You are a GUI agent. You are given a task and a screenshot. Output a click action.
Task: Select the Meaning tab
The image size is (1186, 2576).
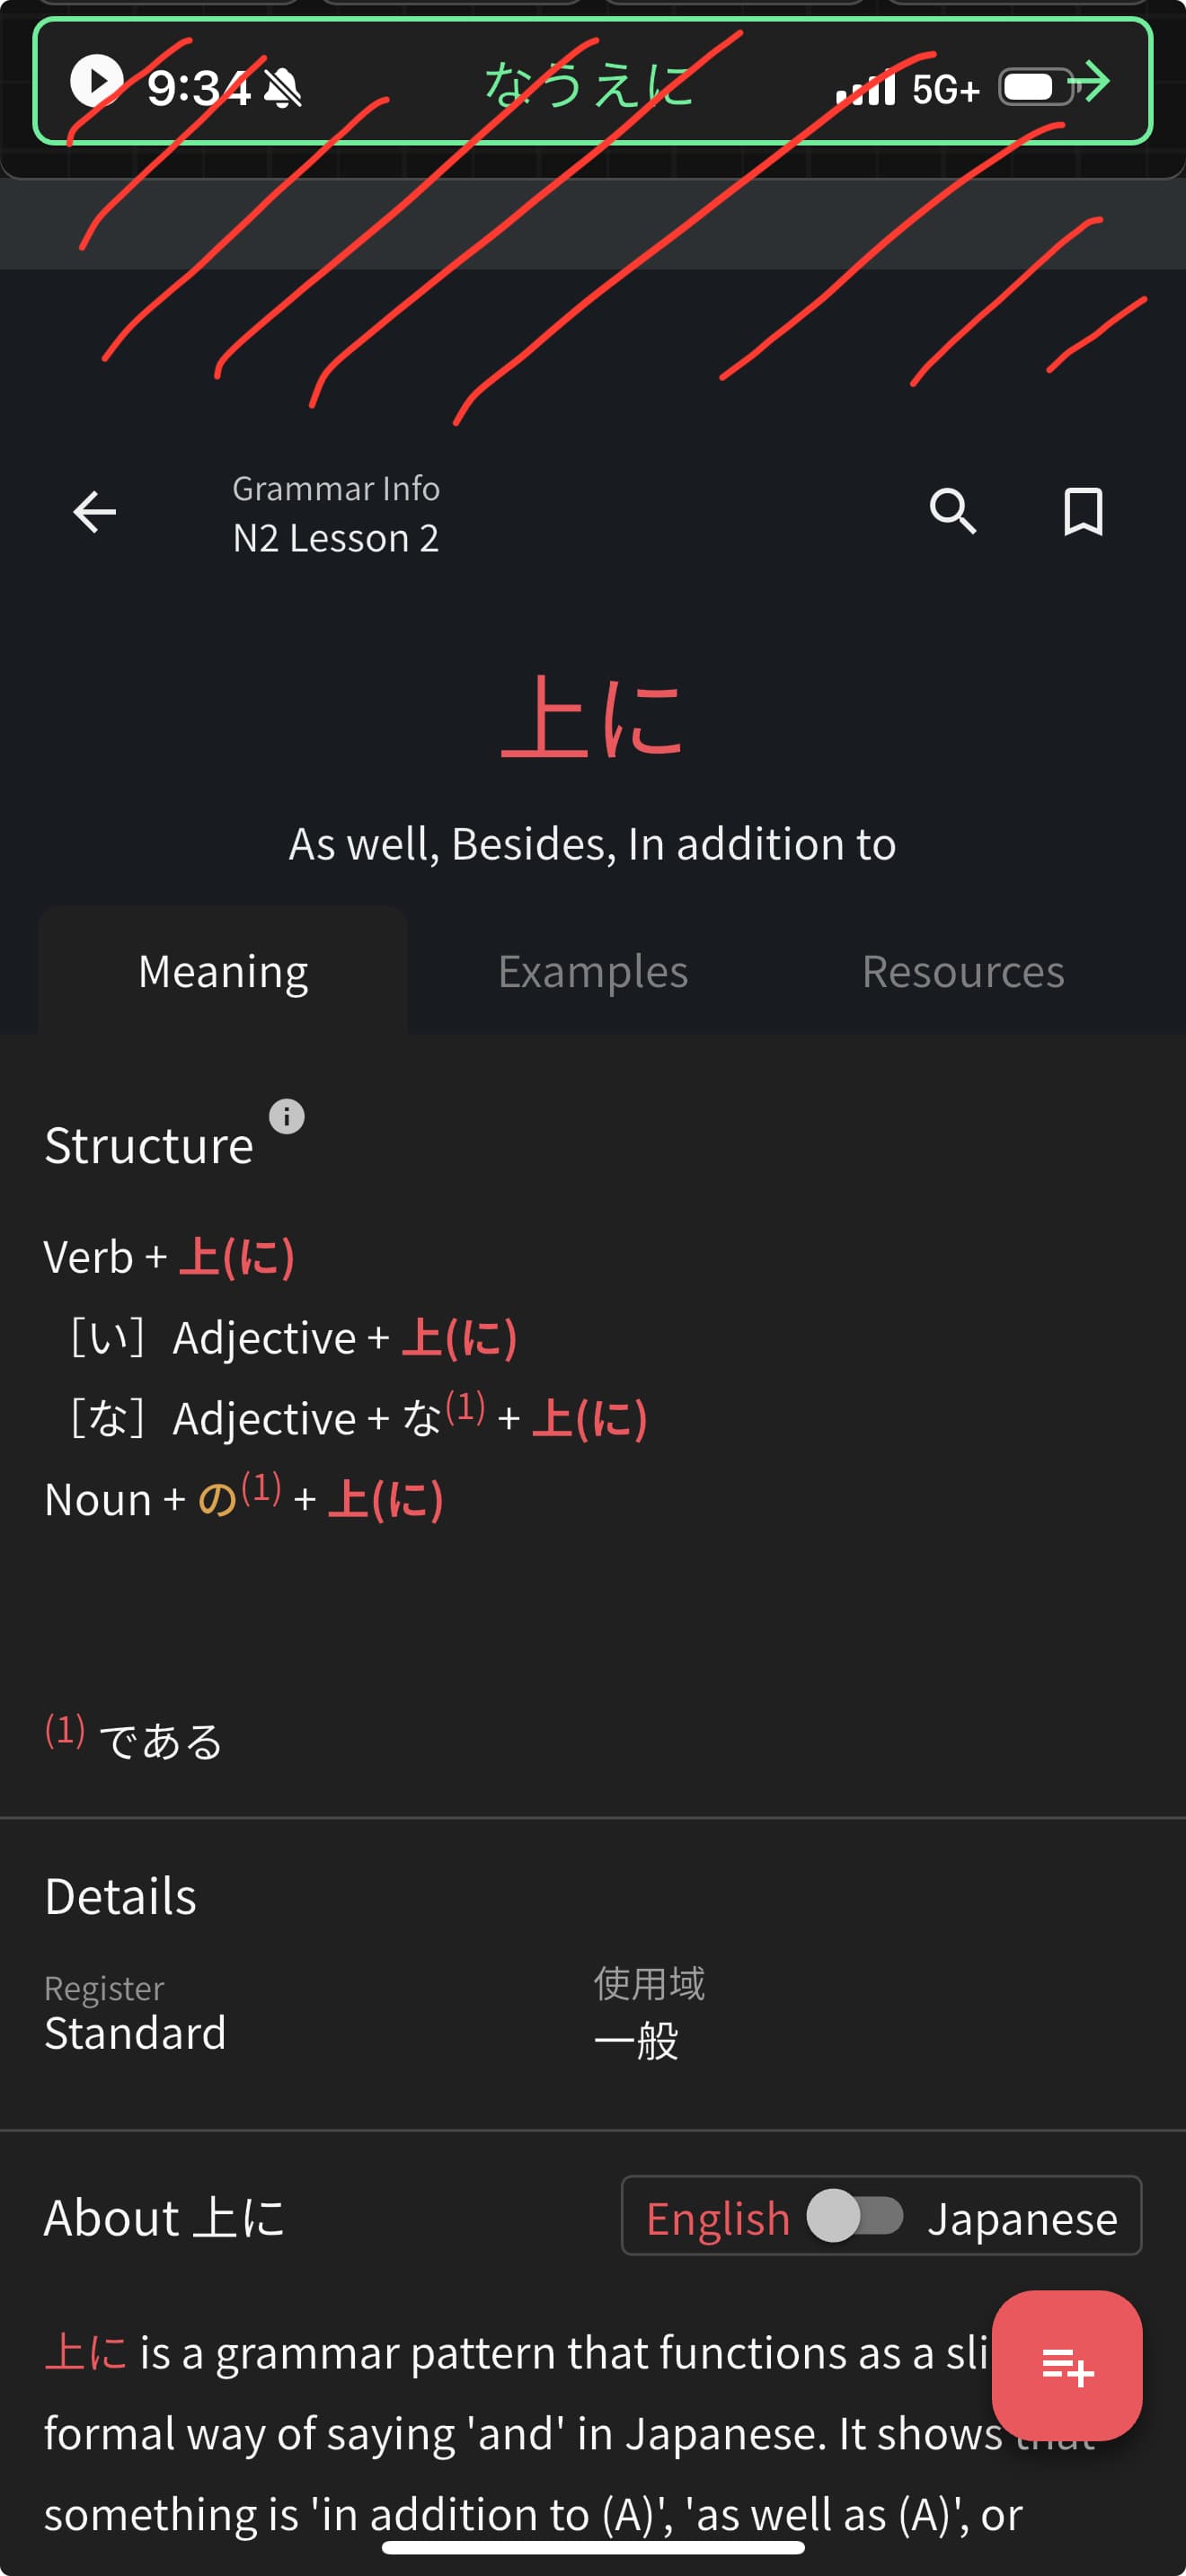223,971
